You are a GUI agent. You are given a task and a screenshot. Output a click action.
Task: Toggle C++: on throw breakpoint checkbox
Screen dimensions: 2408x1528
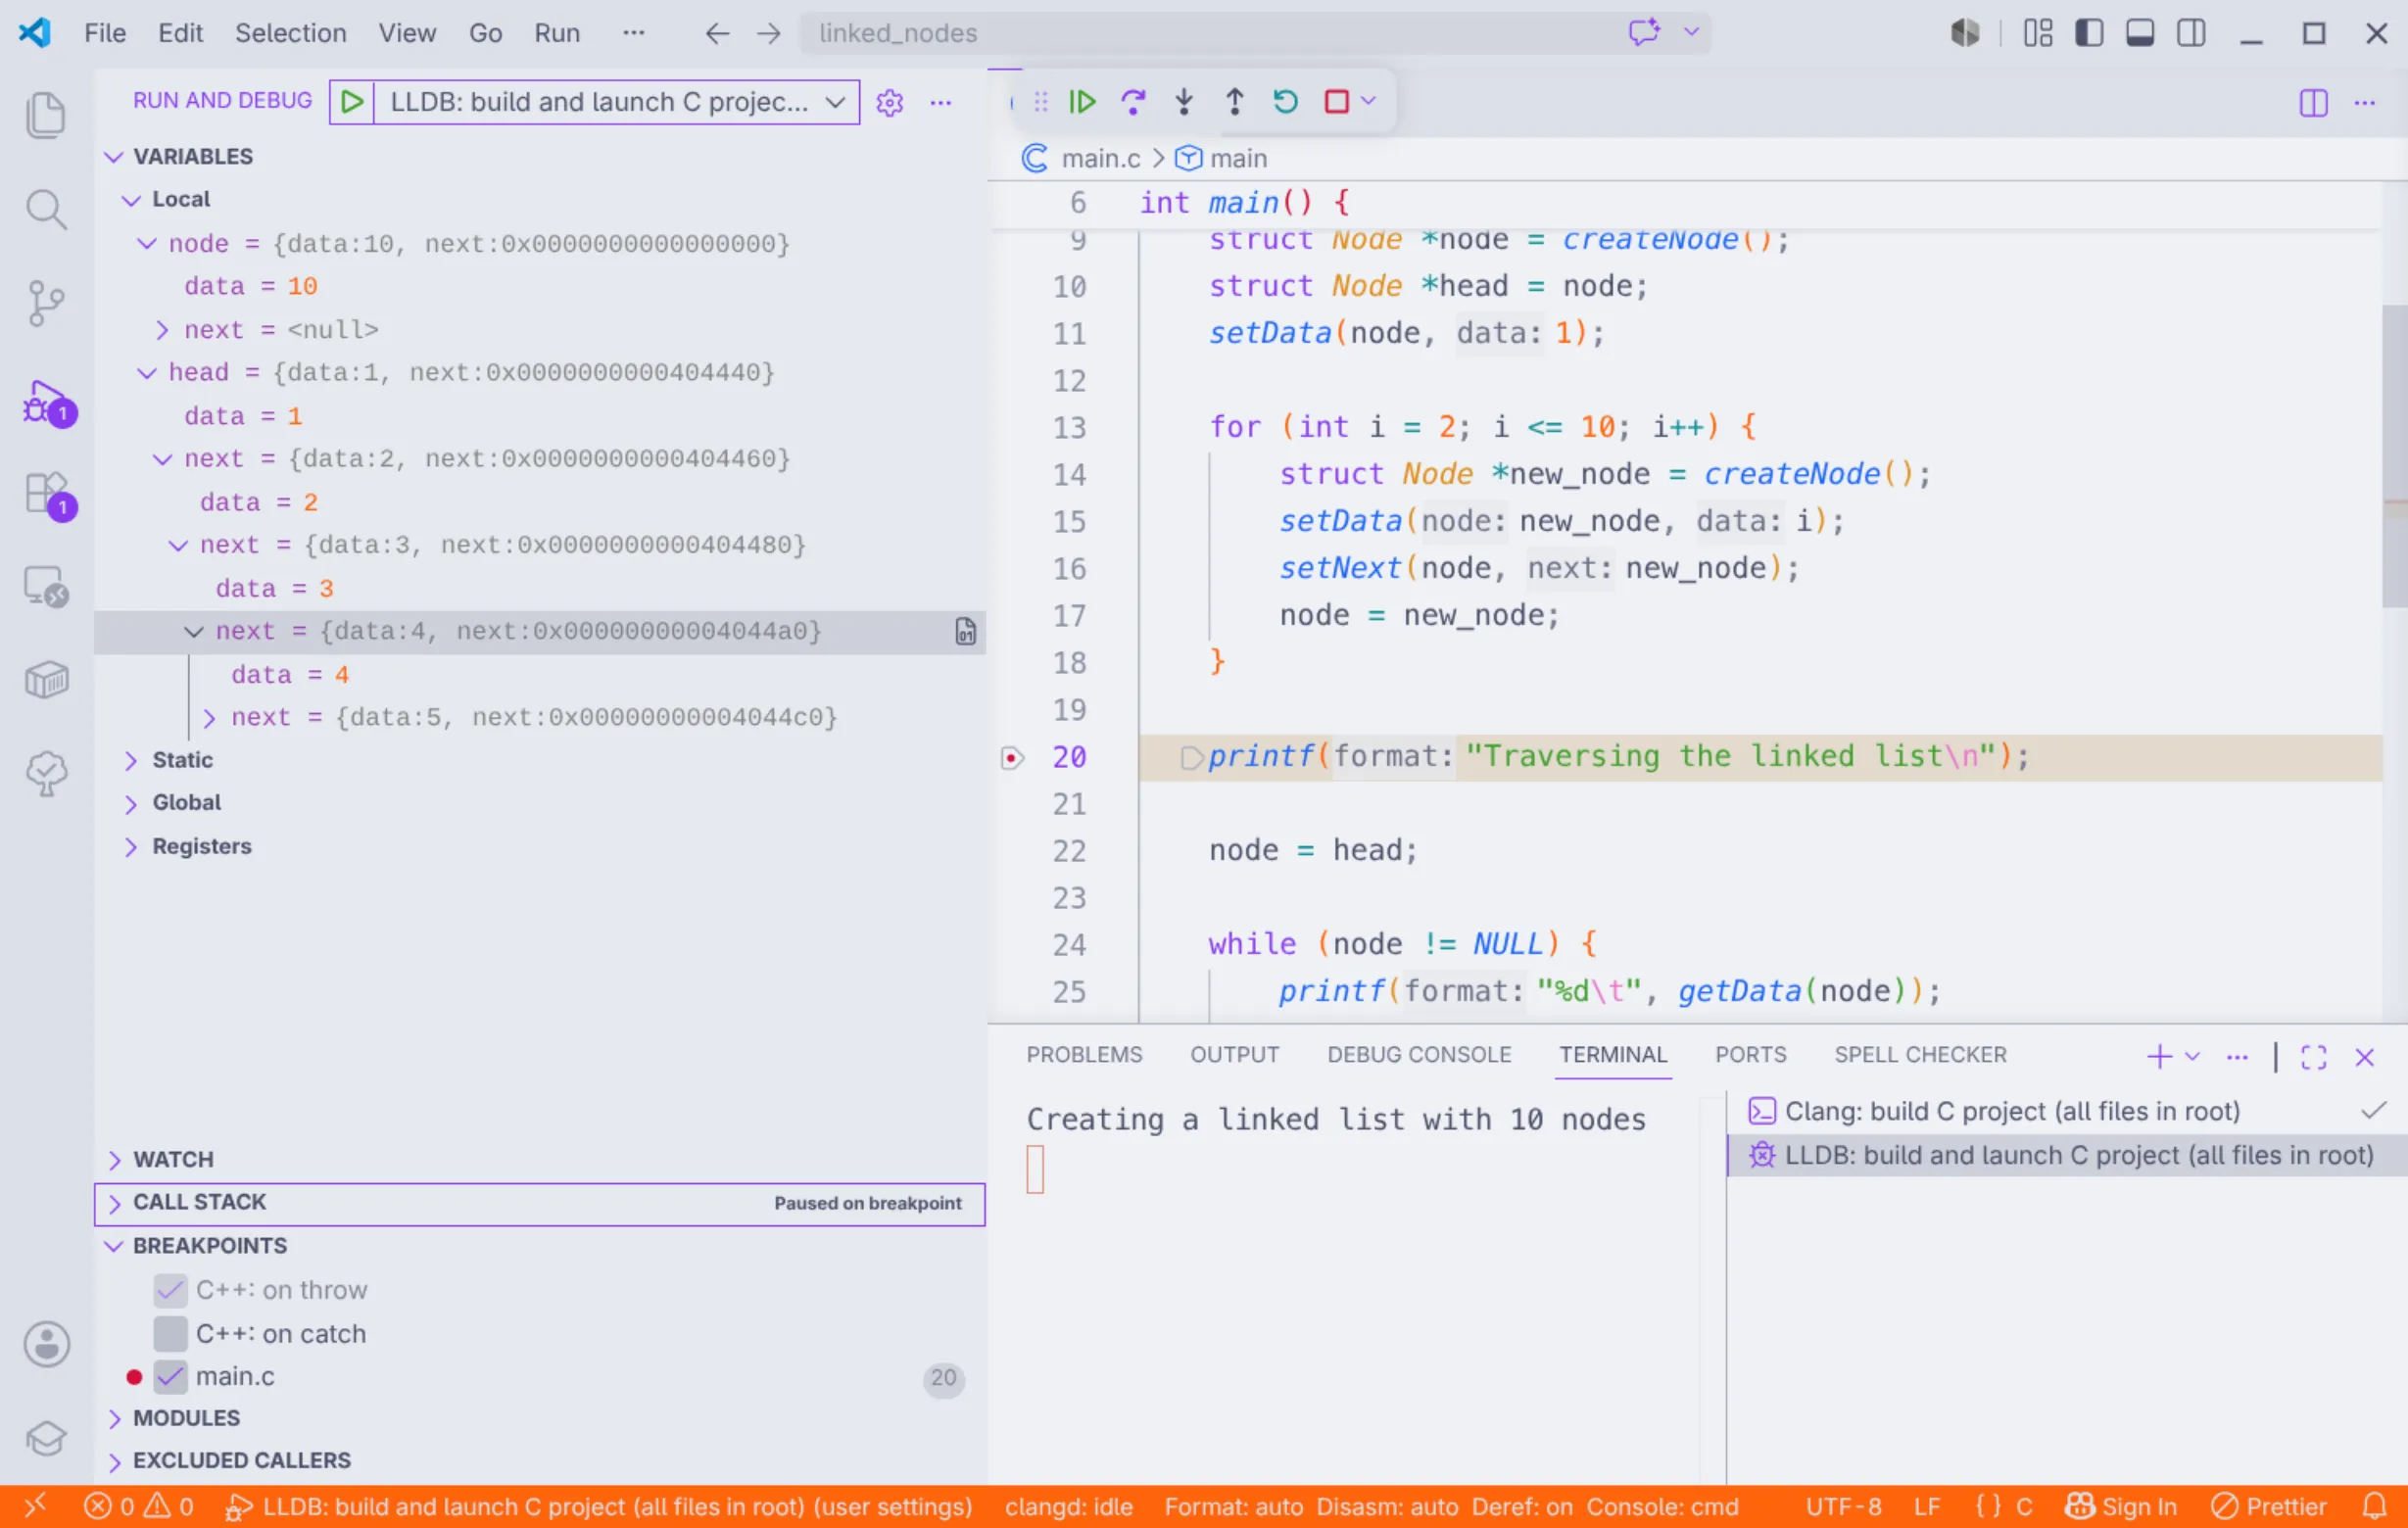pyautogui.click(x=170, y=1290)
